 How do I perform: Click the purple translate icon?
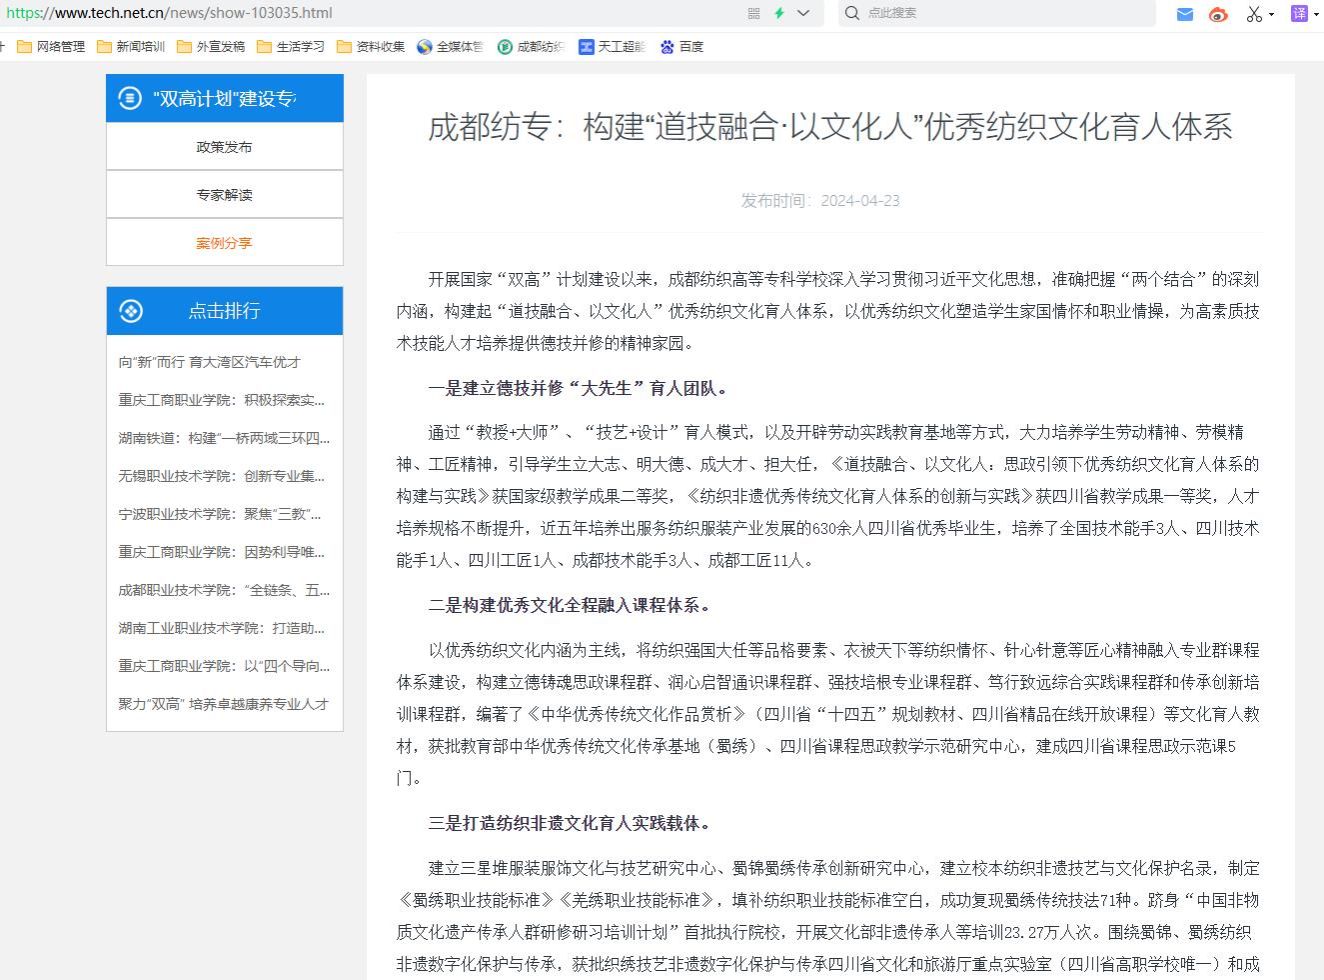[1299, 13]
